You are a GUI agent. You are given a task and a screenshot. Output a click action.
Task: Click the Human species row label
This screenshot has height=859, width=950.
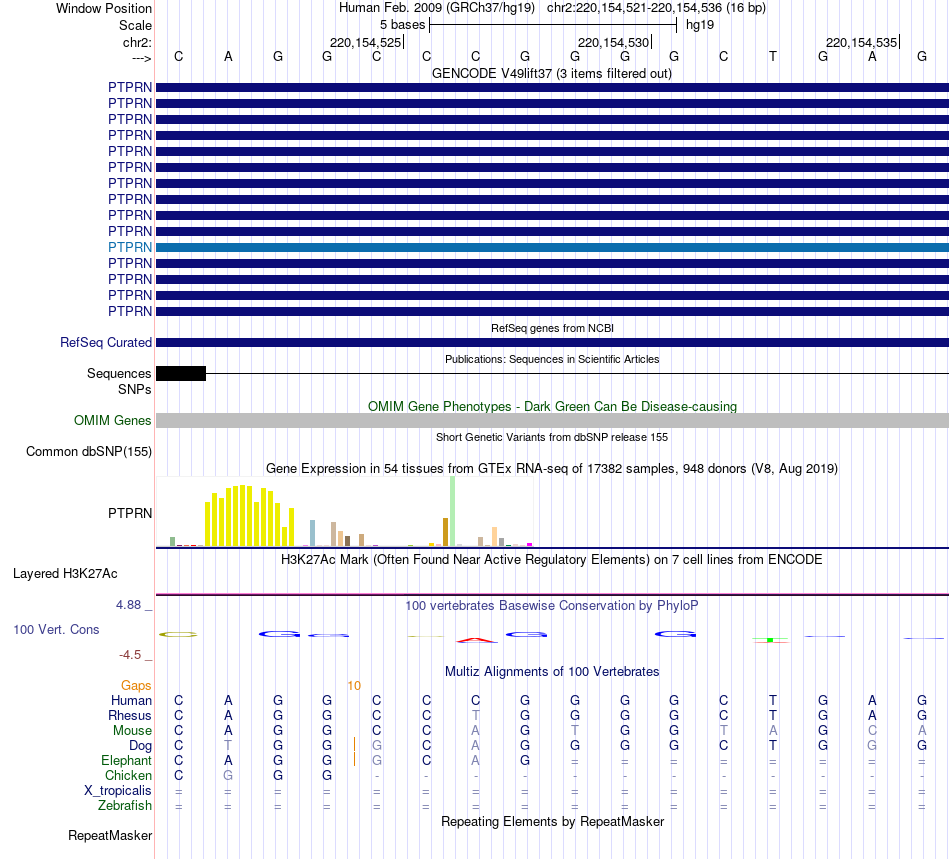tap(131, 700)
